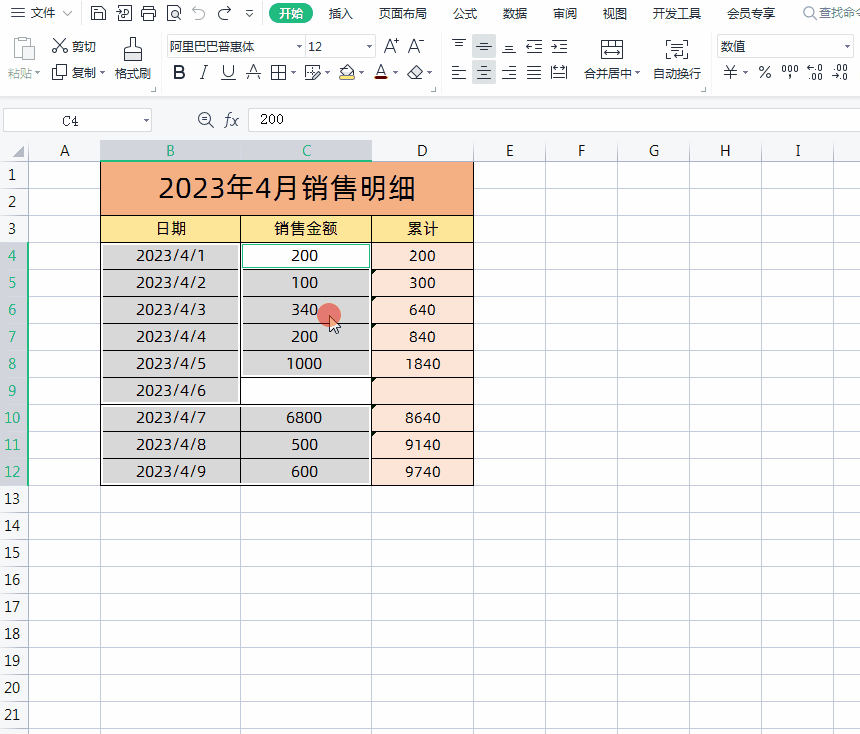Screen dimensions: 860x734
Task: Click the formula bar zoom magnifier icon
Action: click(x=206, y=120)
